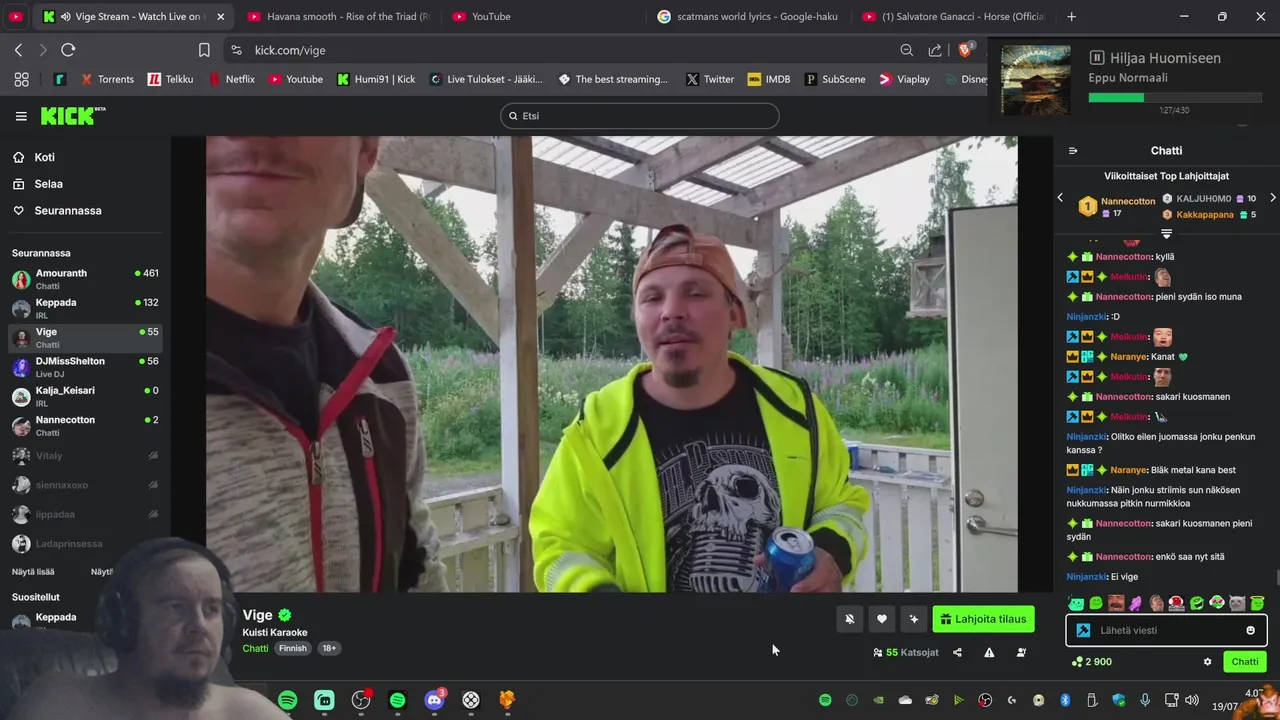Bookmark this page with bookmark icon

(204, 50)
